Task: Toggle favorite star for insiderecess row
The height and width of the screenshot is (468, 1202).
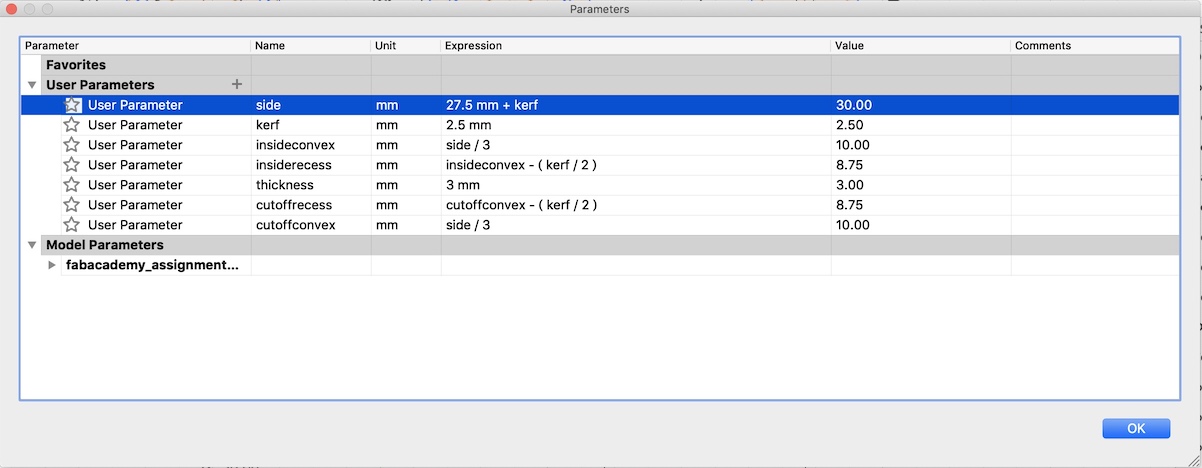Action: (x=72, y=165)
